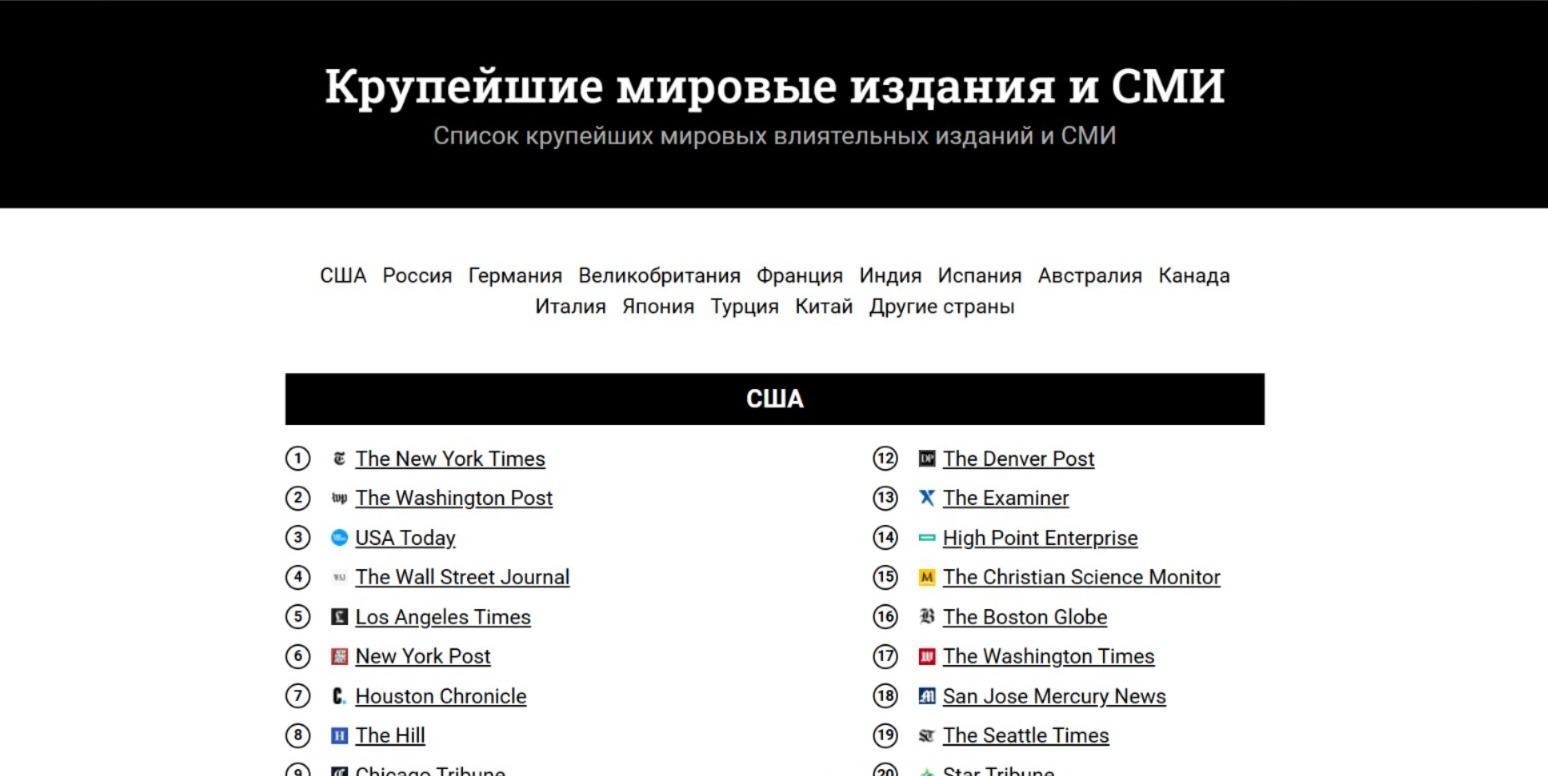The image size is (1548, 776).
Task: Open the High Point Enterprise link
Action: click(1040, 537)
